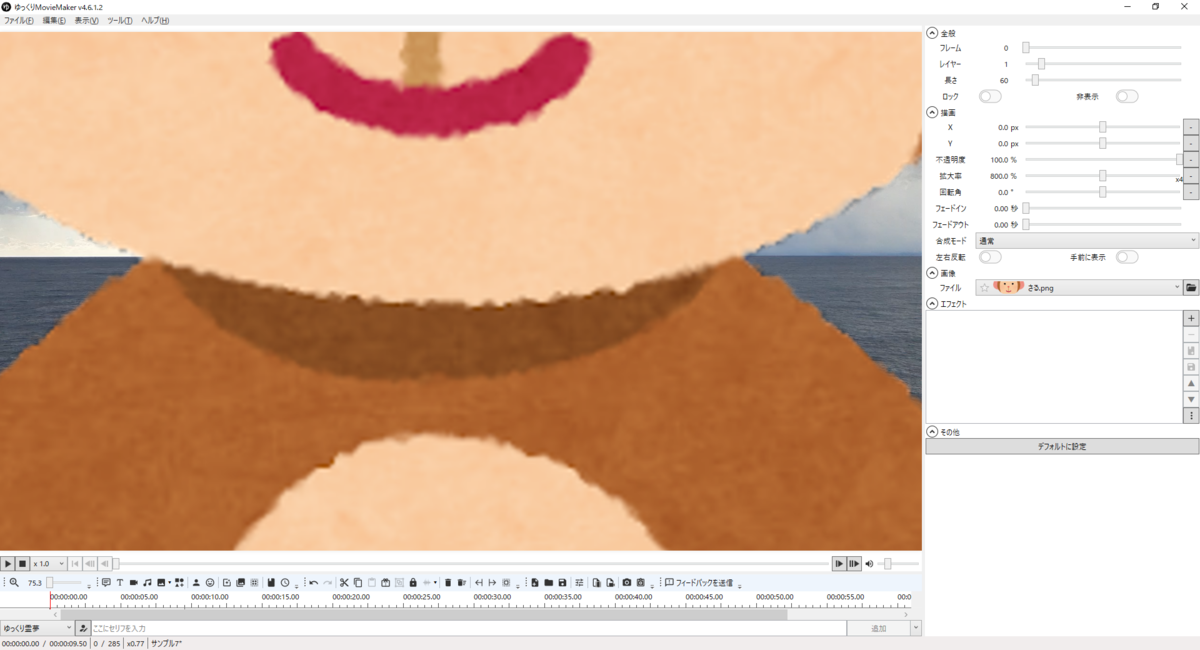Open the ファイル menu

point(18,20)
